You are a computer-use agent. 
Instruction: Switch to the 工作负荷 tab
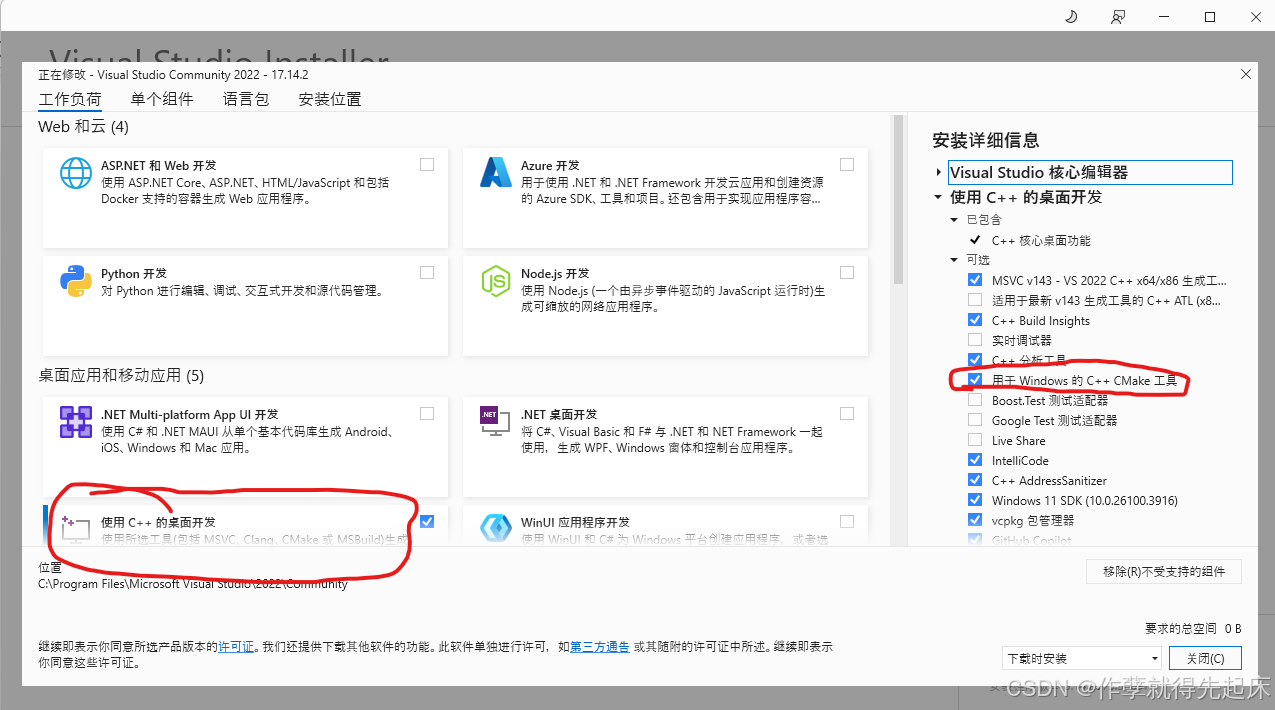click(x=70, y=99)
